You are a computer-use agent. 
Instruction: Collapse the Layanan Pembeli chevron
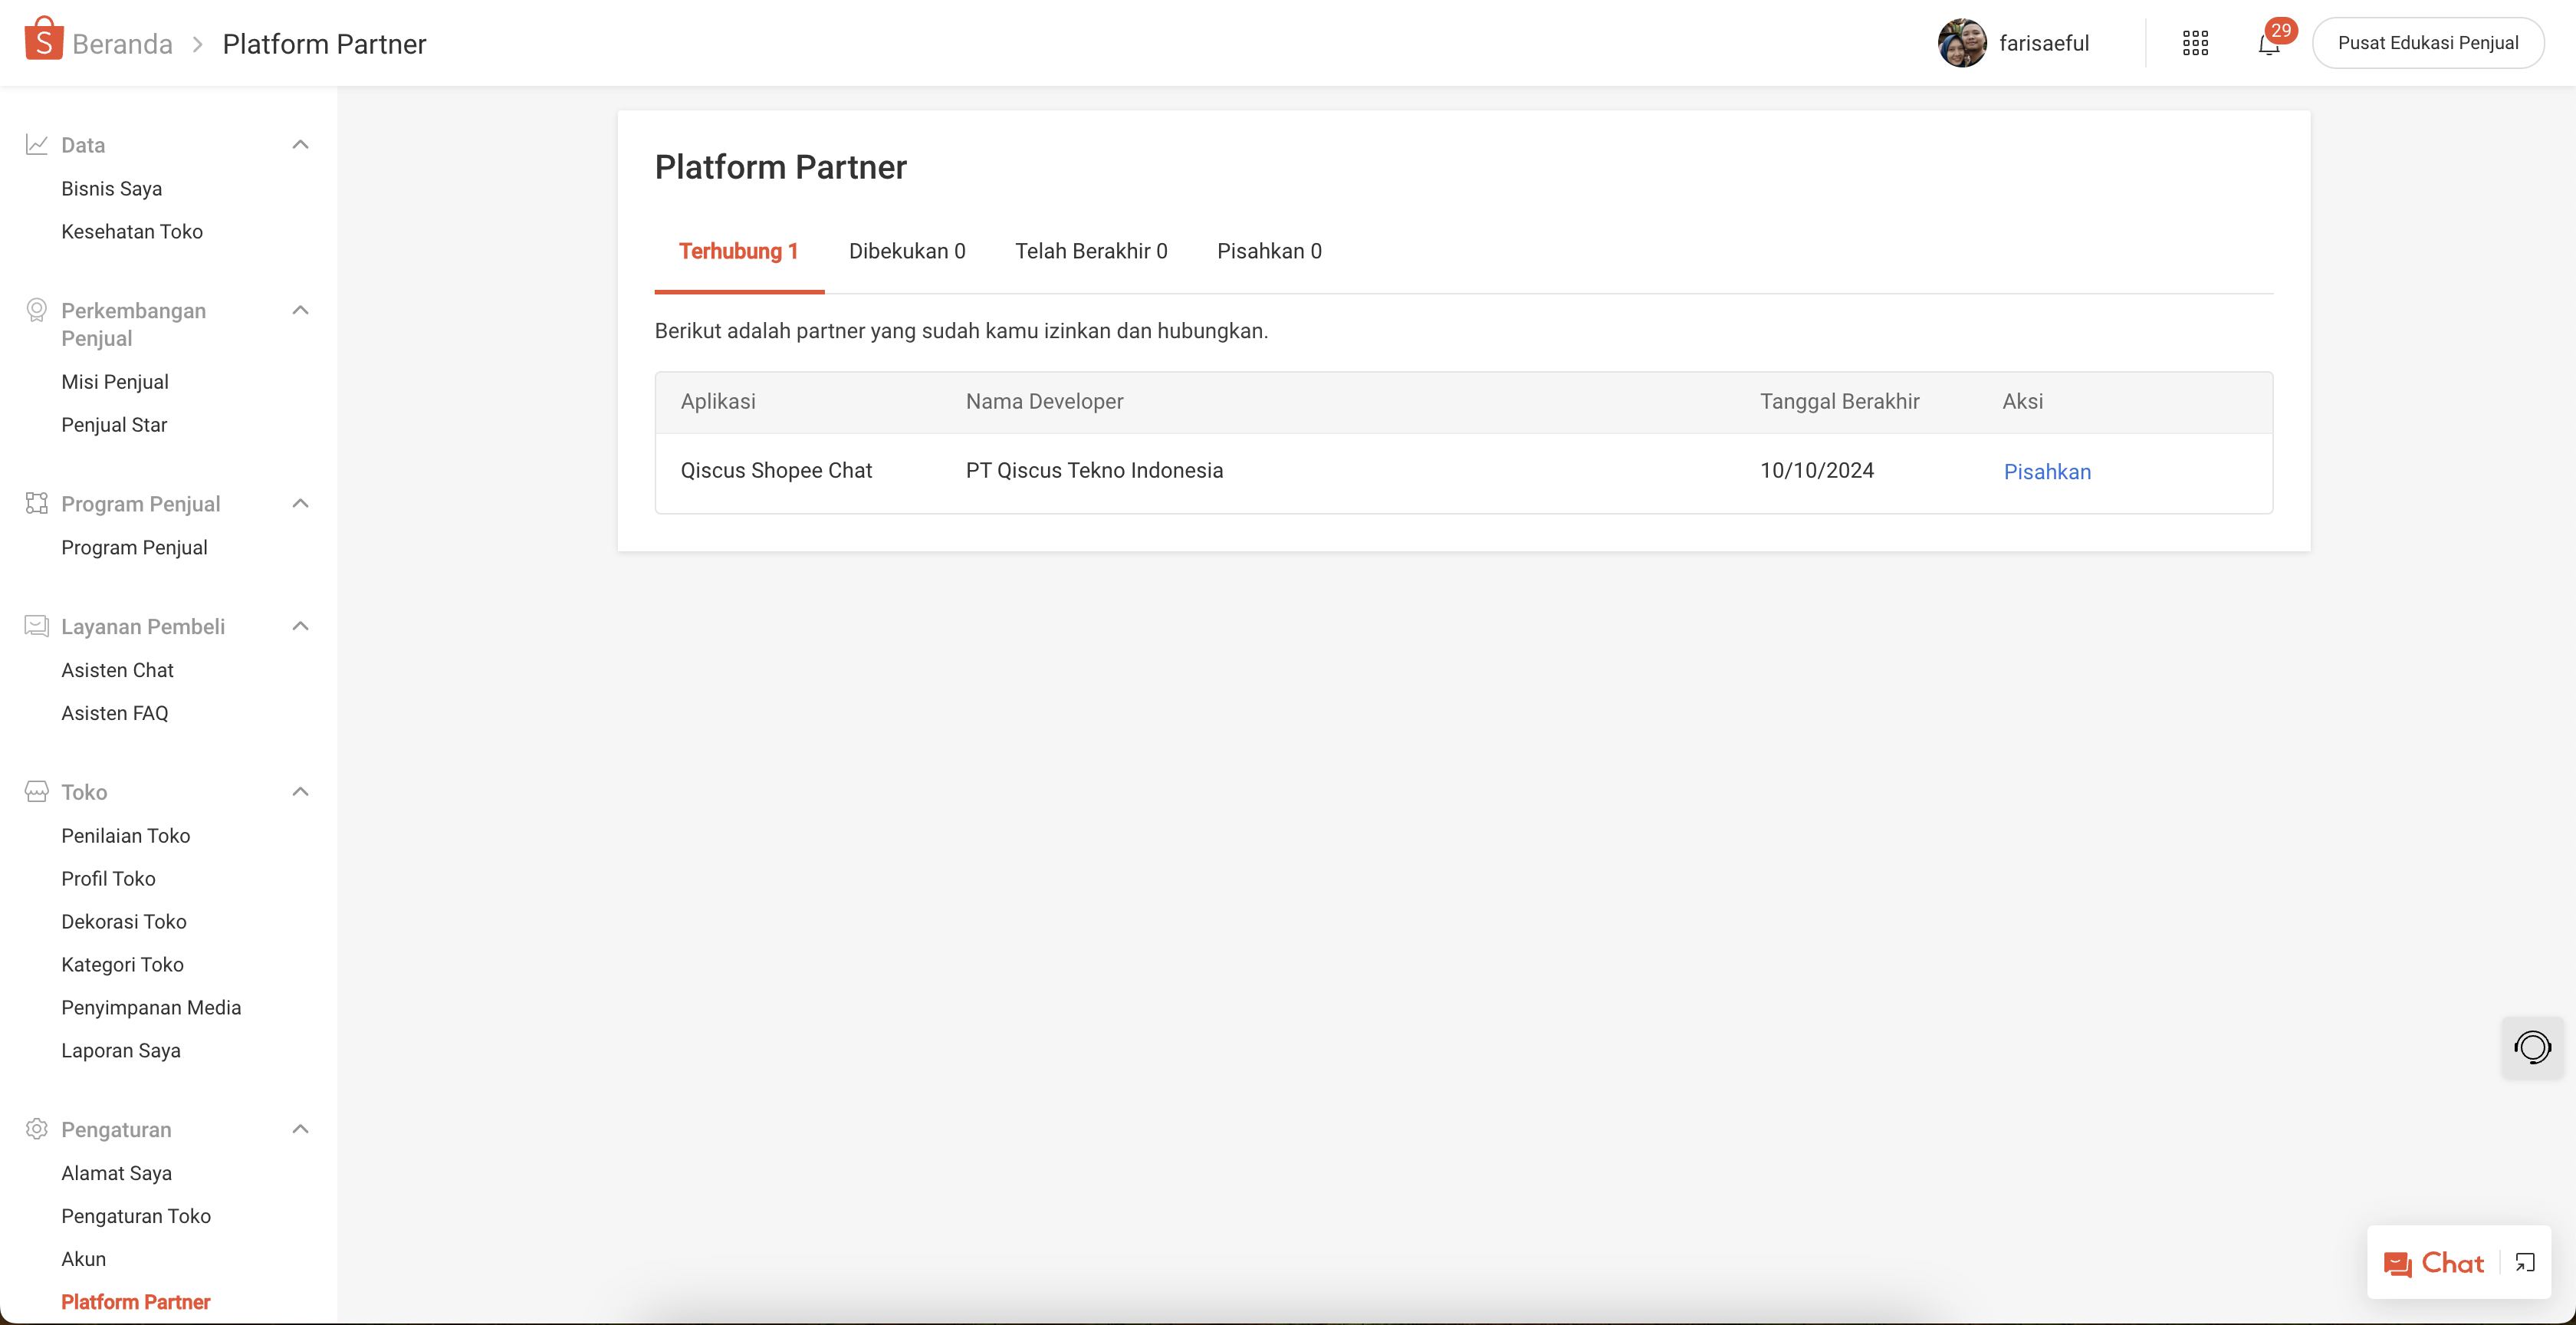coord(300,626)
